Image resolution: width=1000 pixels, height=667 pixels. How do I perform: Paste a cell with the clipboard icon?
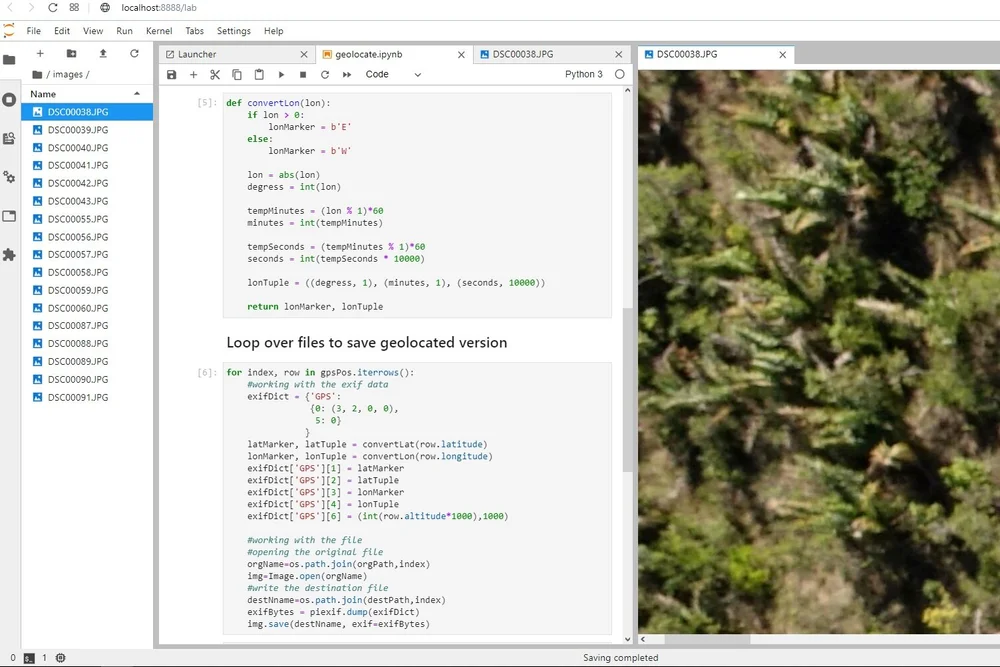pos(259,74)
